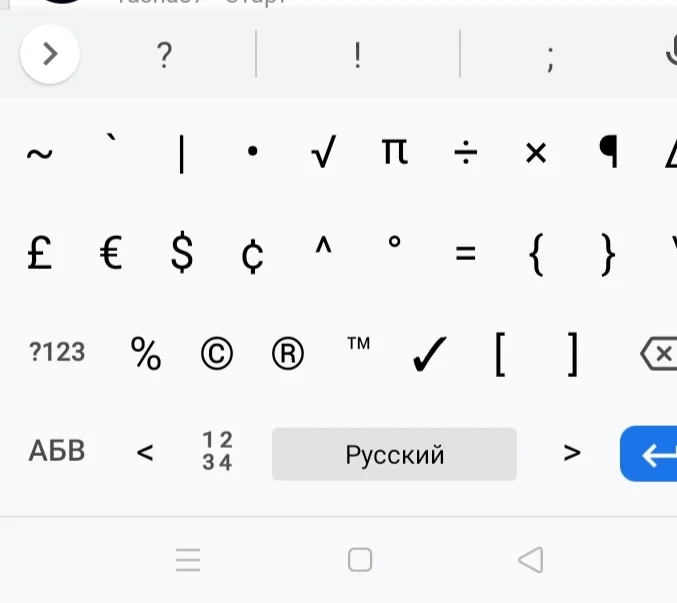Insert the division sign key
The height and width of the screenshot is (603, 677).
click(x=465, y=152)
